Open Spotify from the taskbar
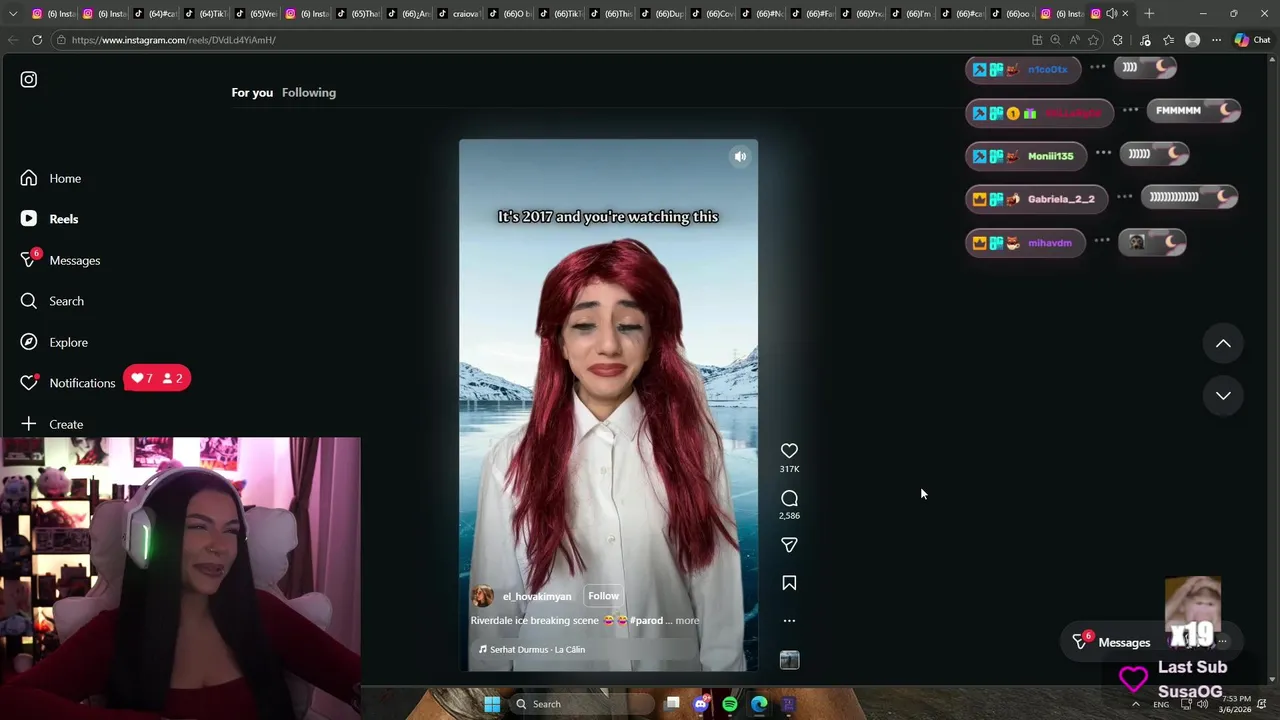The image size is (1280, 720). (730, 704)
